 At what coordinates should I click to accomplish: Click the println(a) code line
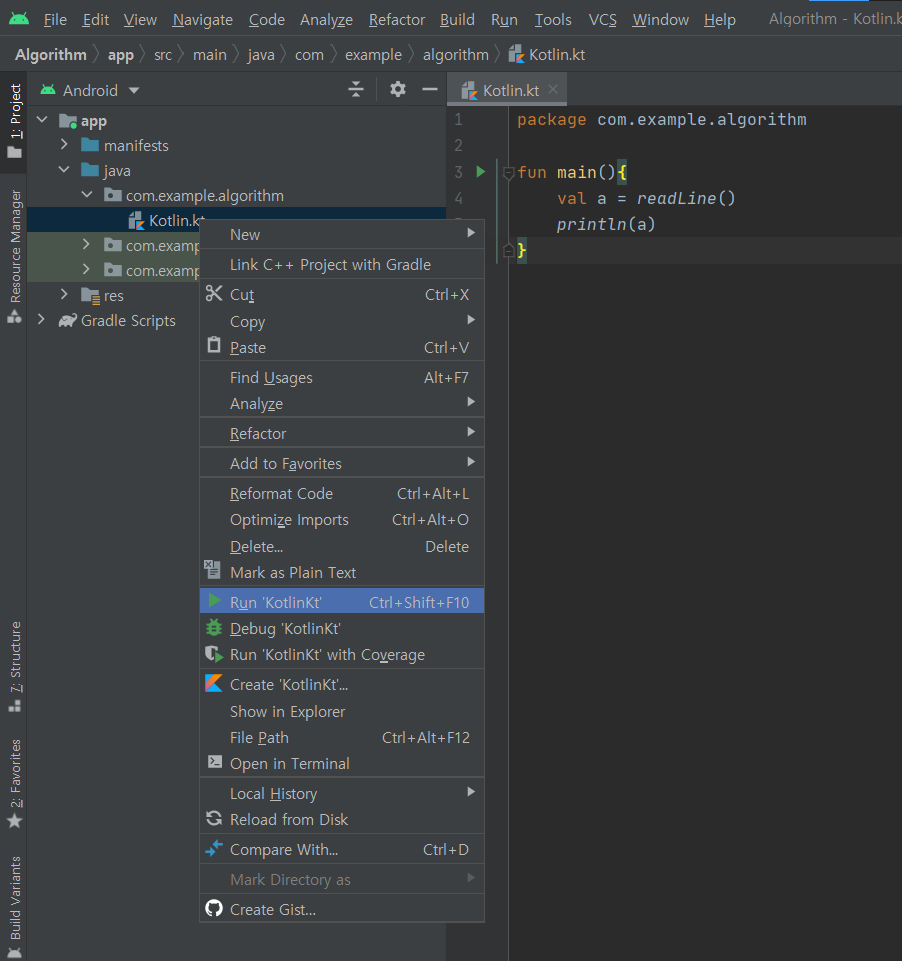point(606,224)
